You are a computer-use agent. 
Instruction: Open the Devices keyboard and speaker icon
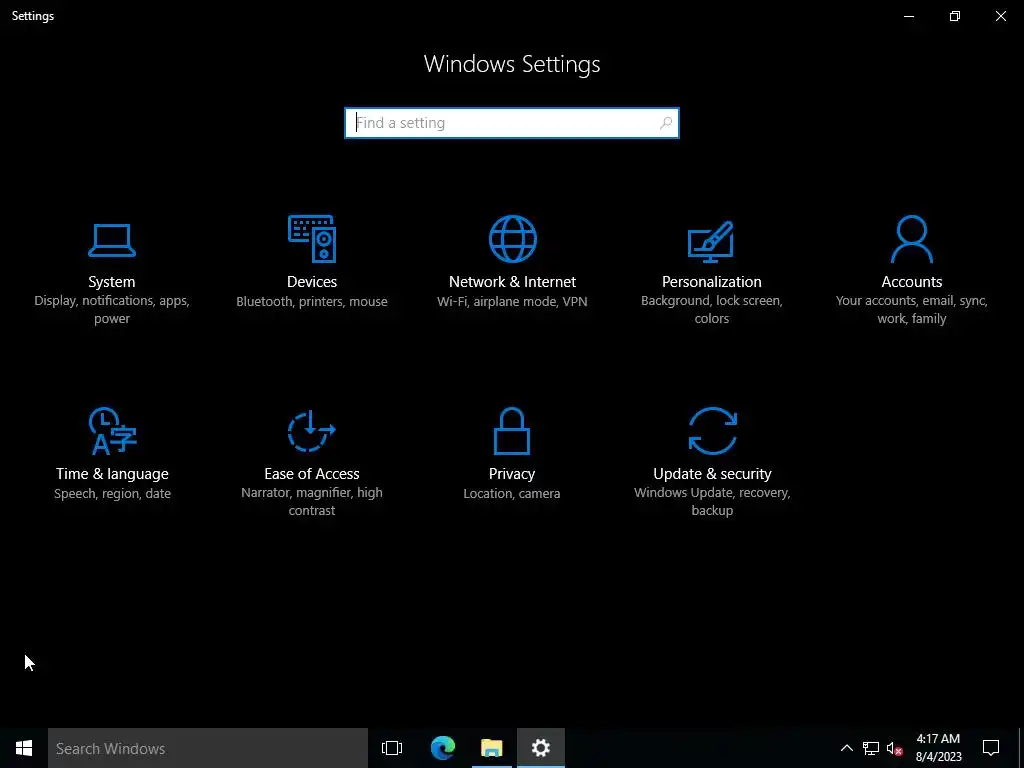coord(312,238)
